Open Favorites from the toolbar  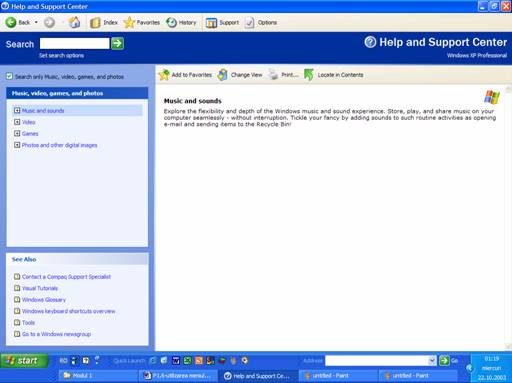point(141,22)
